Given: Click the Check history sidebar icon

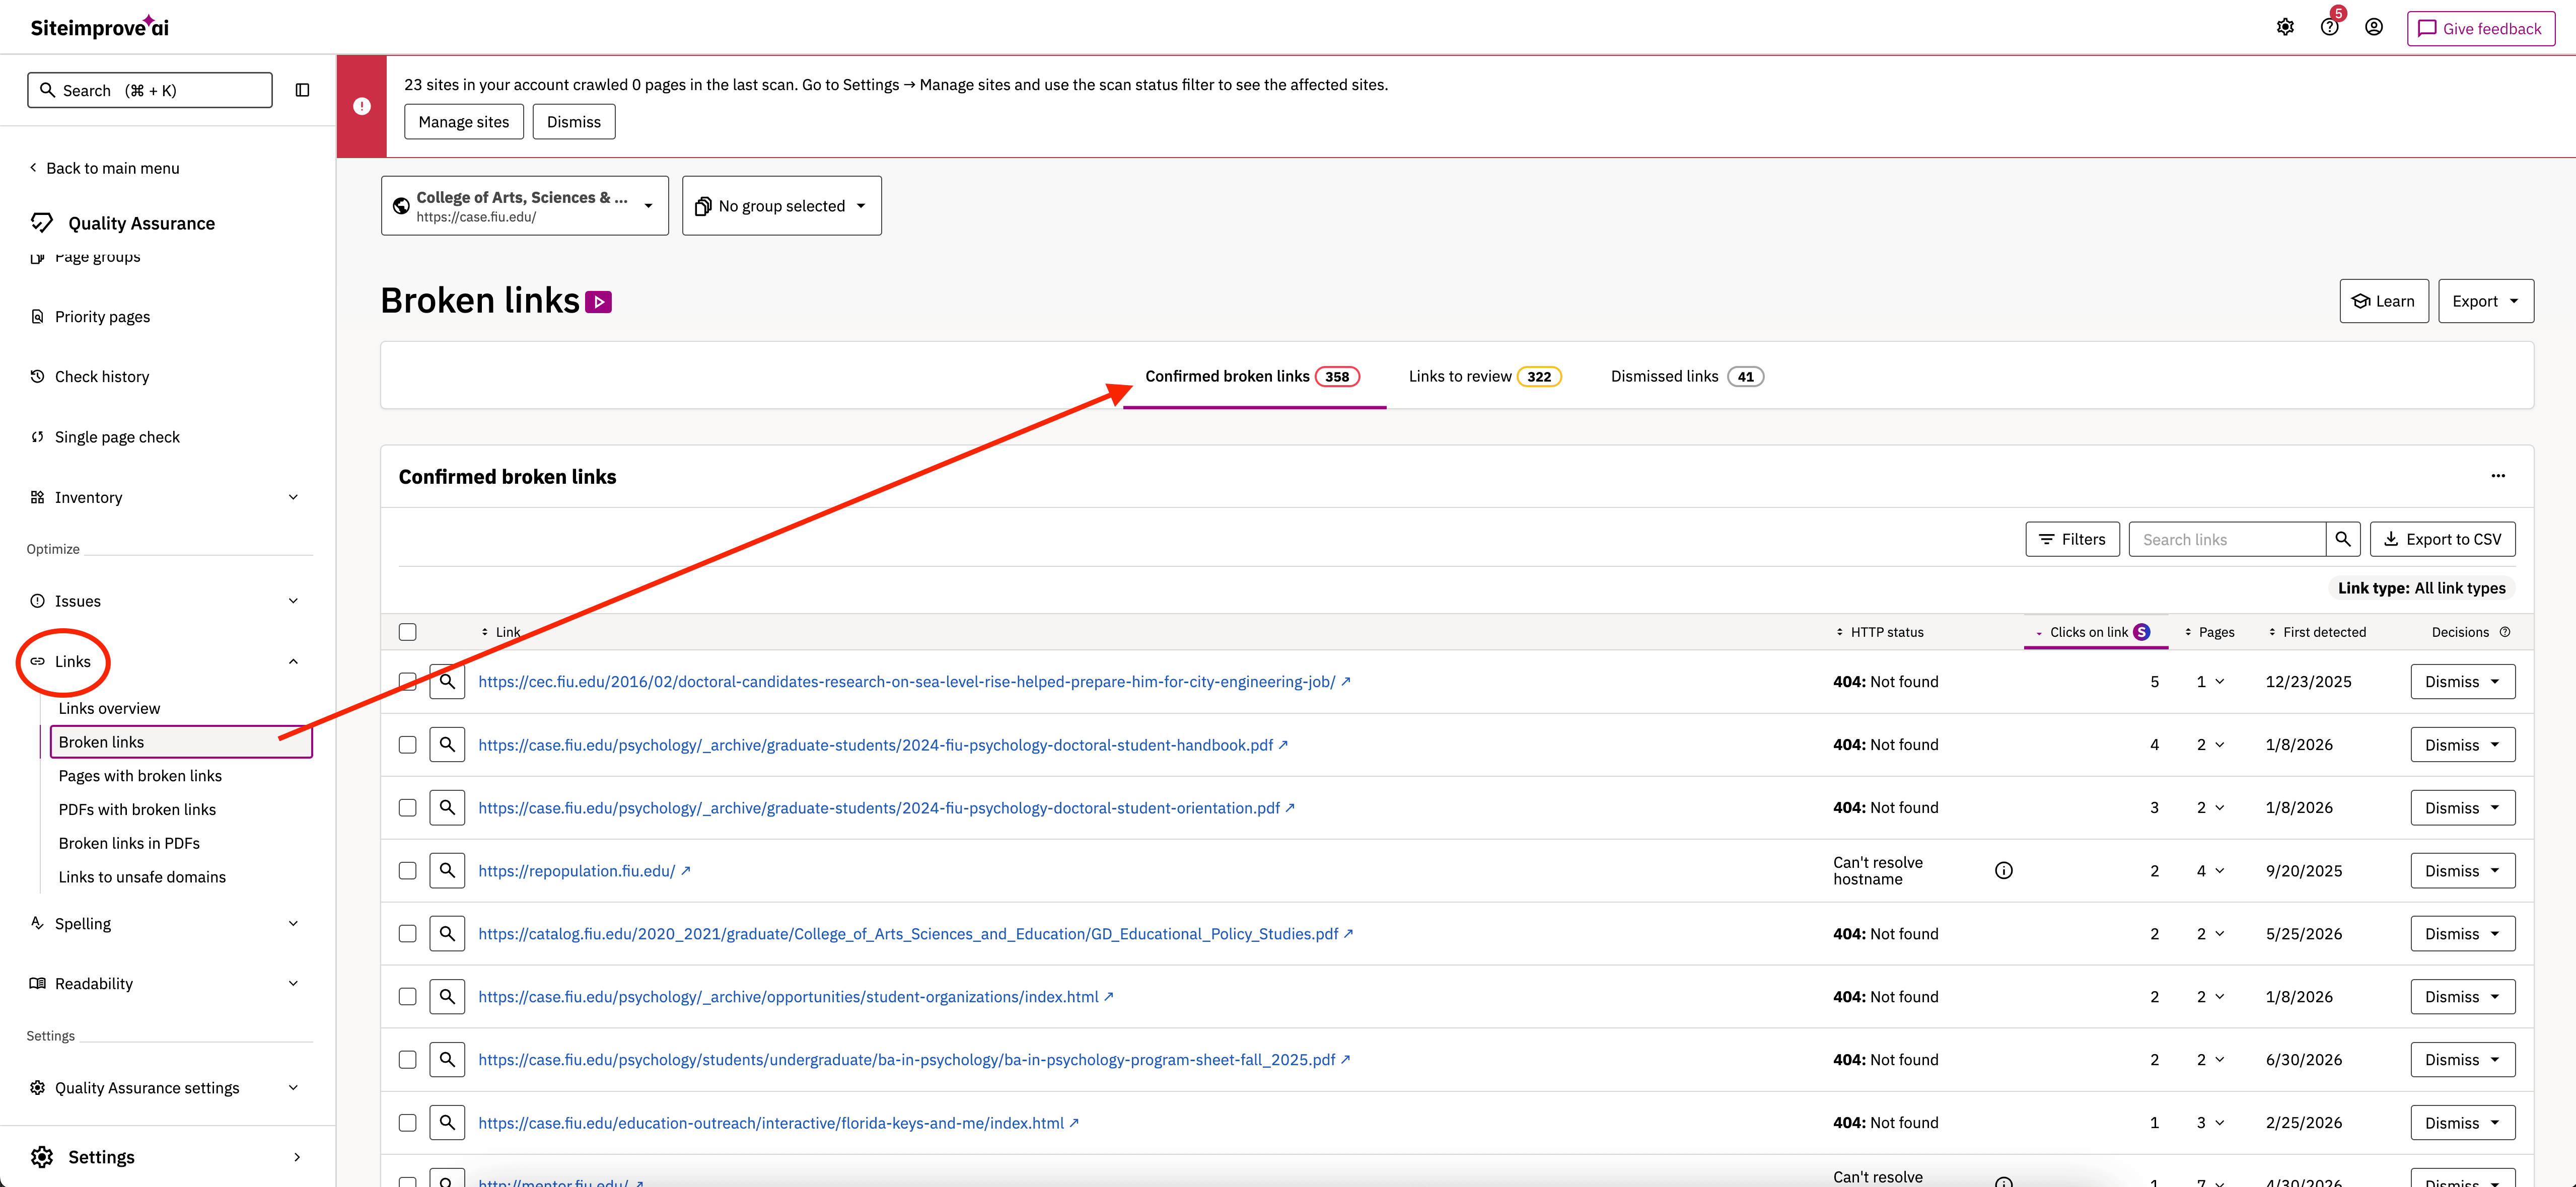Looking at the screenshot, I should click(x=37, y=376).
